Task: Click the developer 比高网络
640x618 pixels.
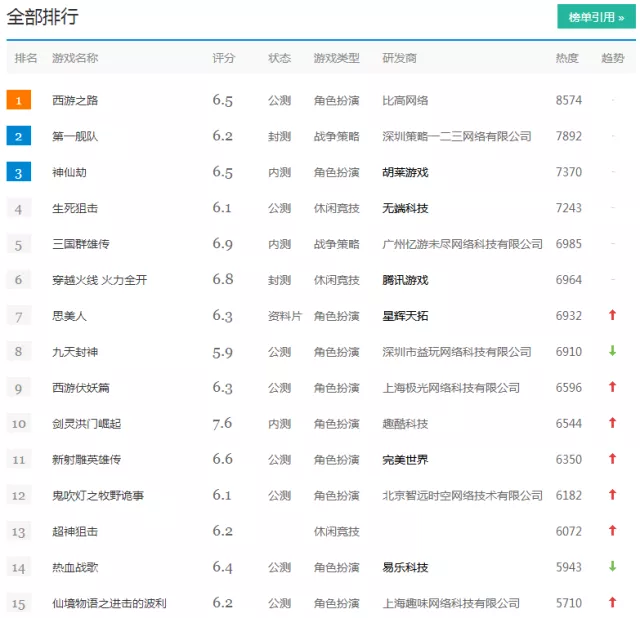Action: tap(405, 100)
